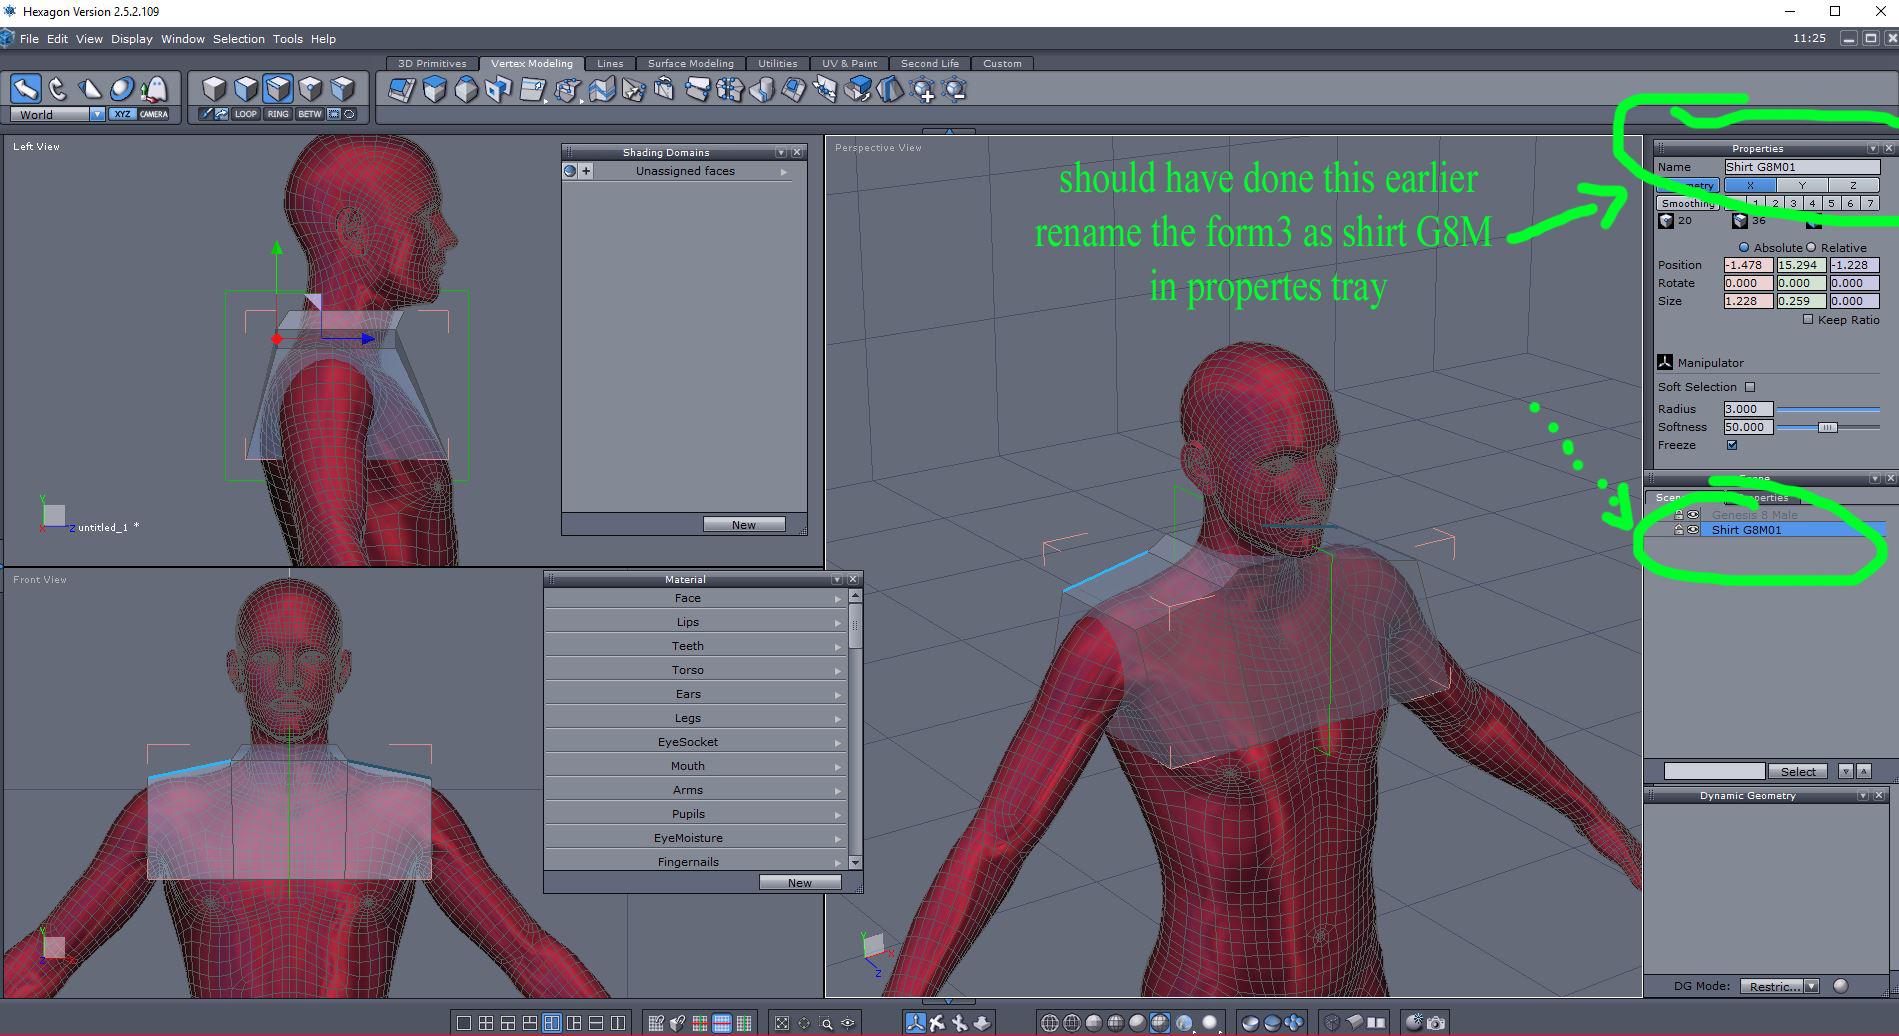Screen dimensions: 1899x1036
Task: Select the arrow selection tool
Action: pyautogui.click(x=26, y=89)
